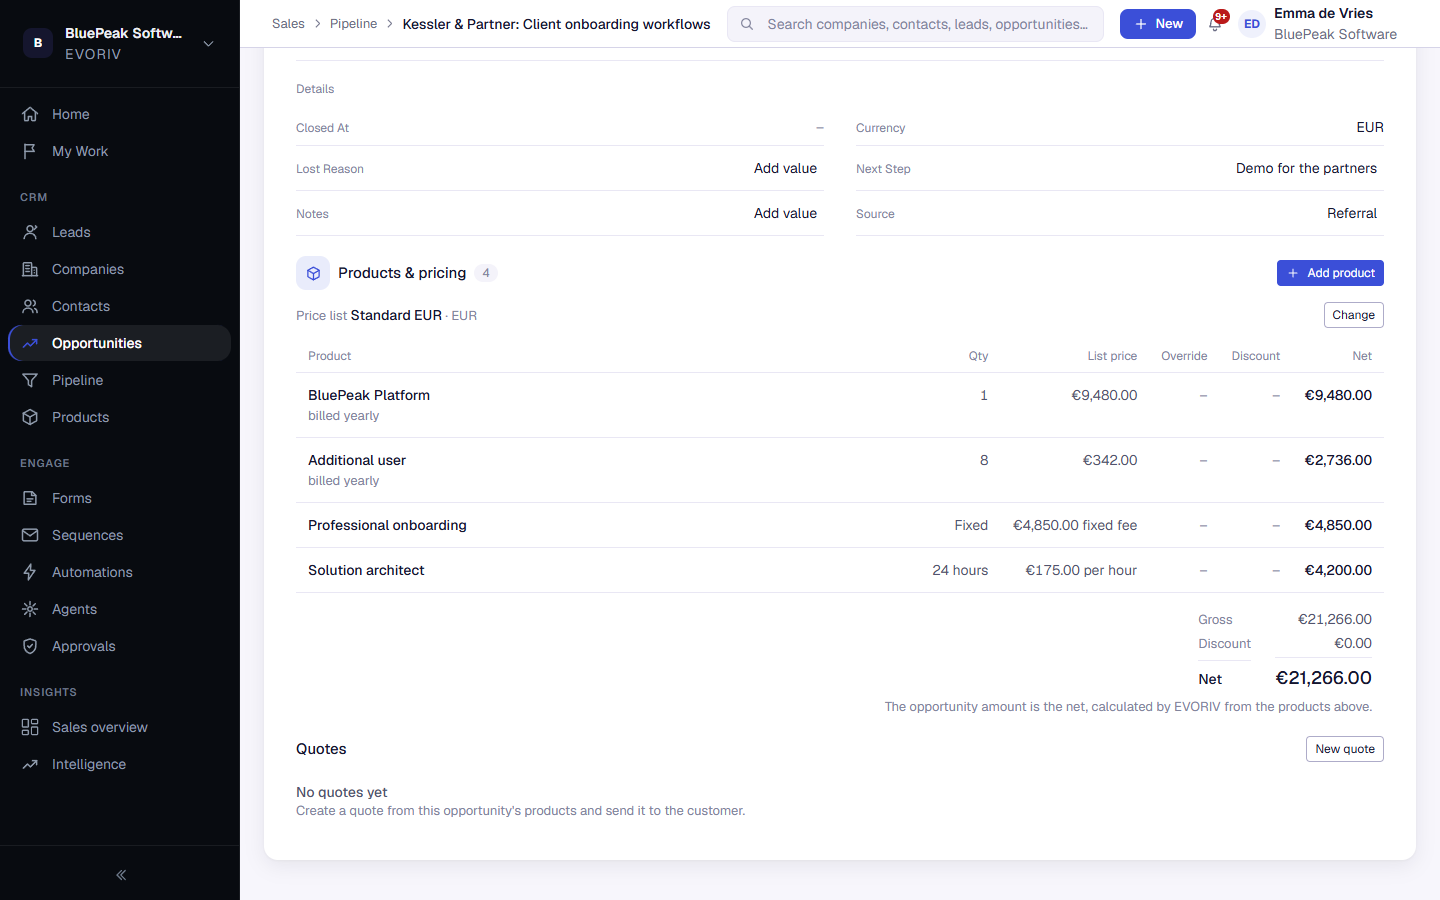1440x900 pixels.
Task: Click the Currency value EUR
Action: tap(1370, 127)
